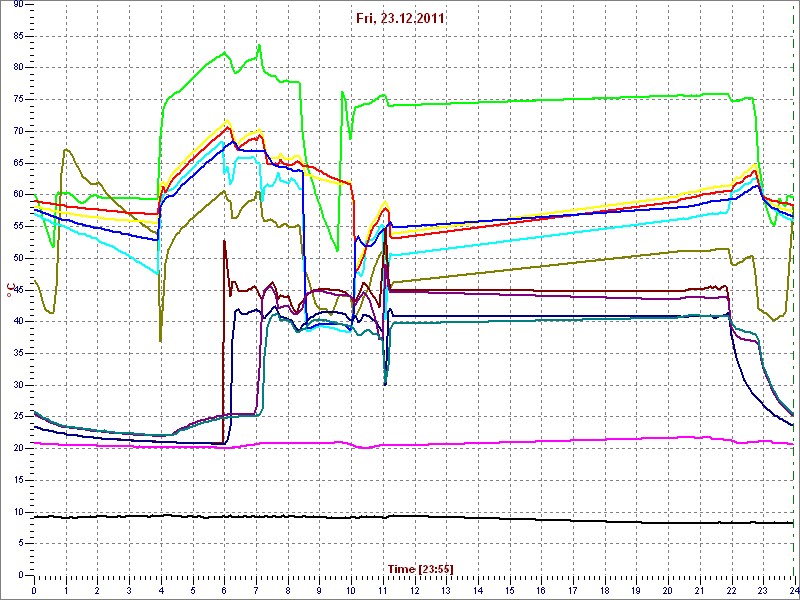Image resolution: width=800 pixels, height=600 pixels.
Task: Click hour 23 on the time axis
Action: click(x=764, y=589)
